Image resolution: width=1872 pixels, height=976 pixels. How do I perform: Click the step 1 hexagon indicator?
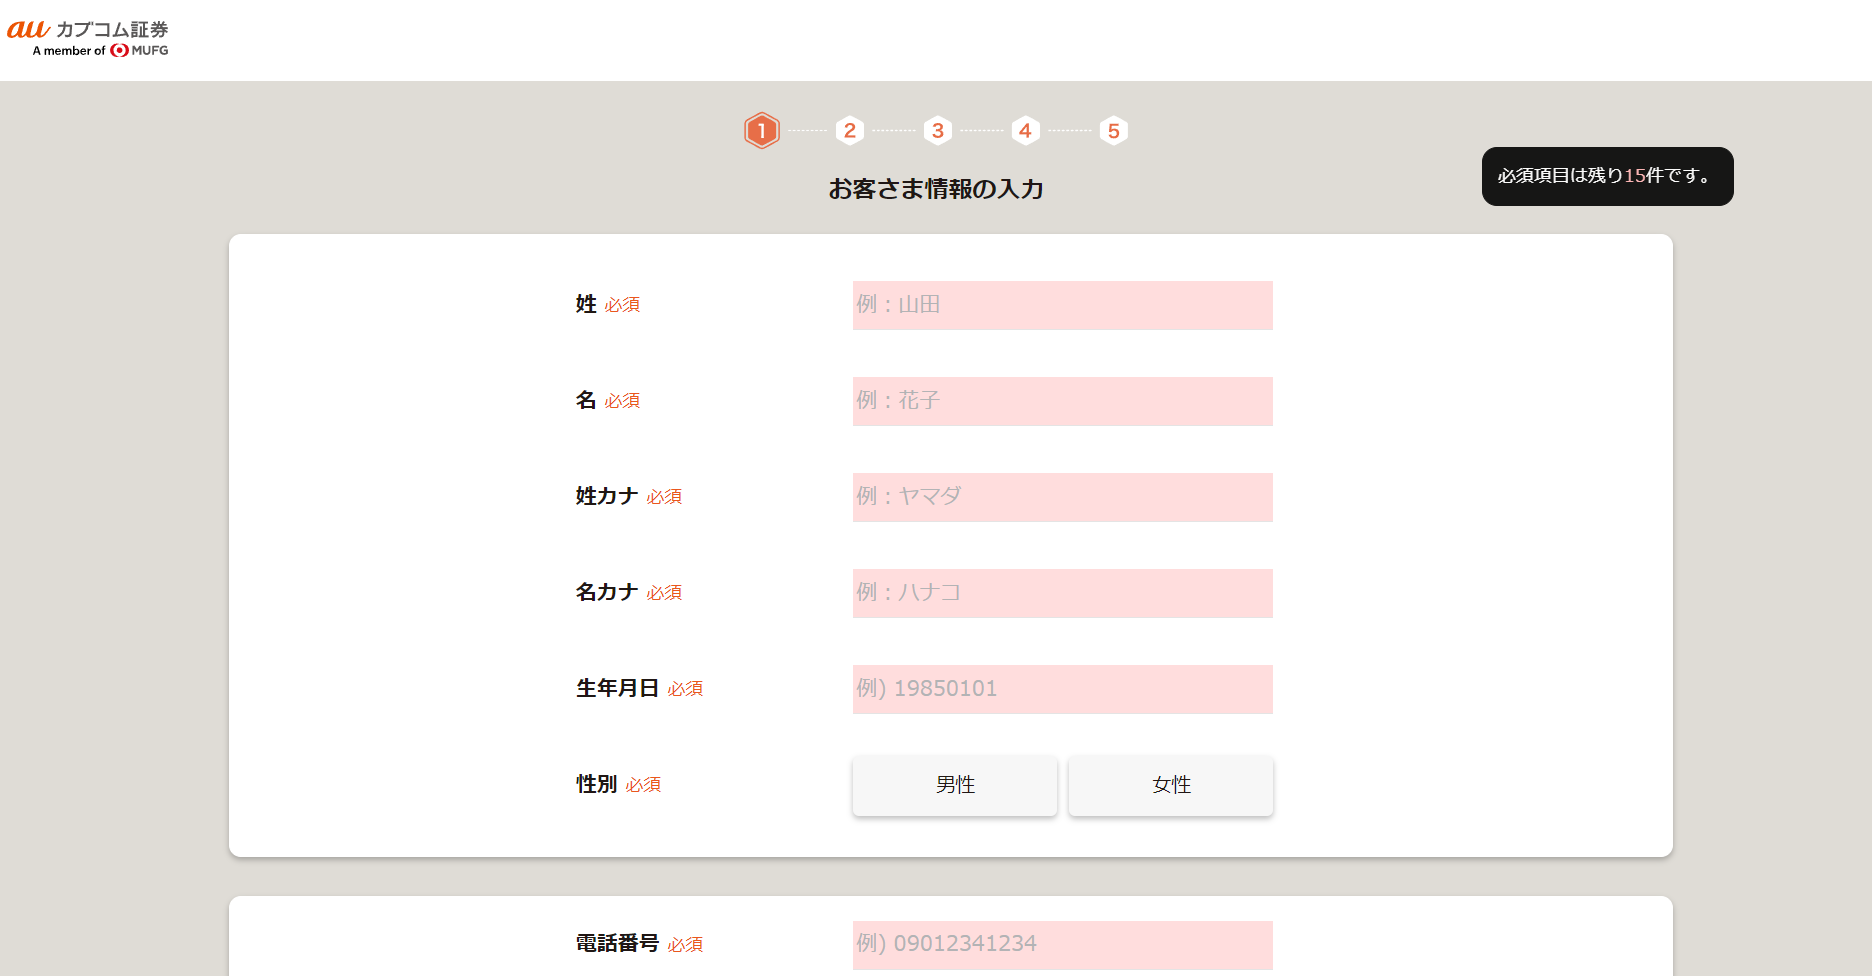point(761,131)
